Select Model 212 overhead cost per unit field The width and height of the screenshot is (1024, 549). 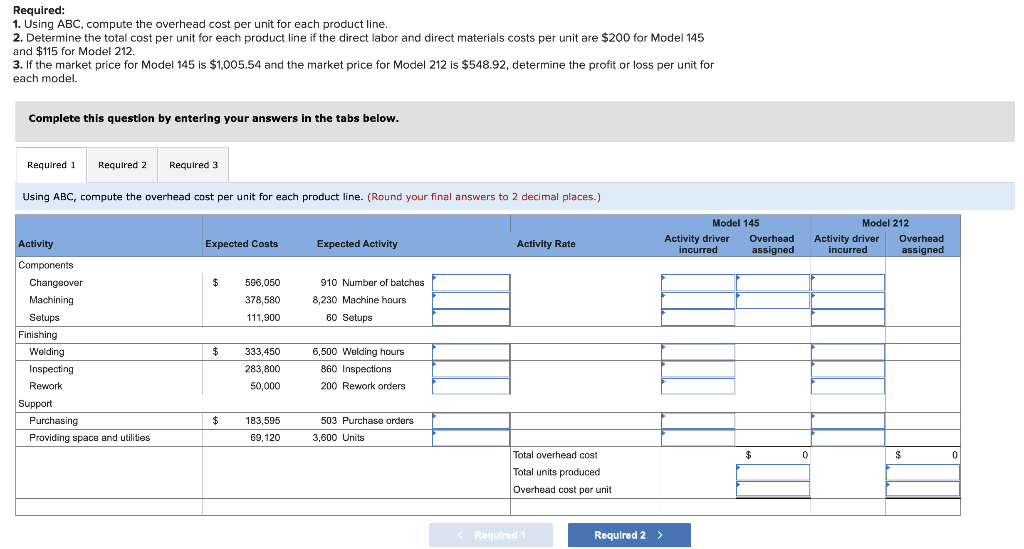point(923,490)
